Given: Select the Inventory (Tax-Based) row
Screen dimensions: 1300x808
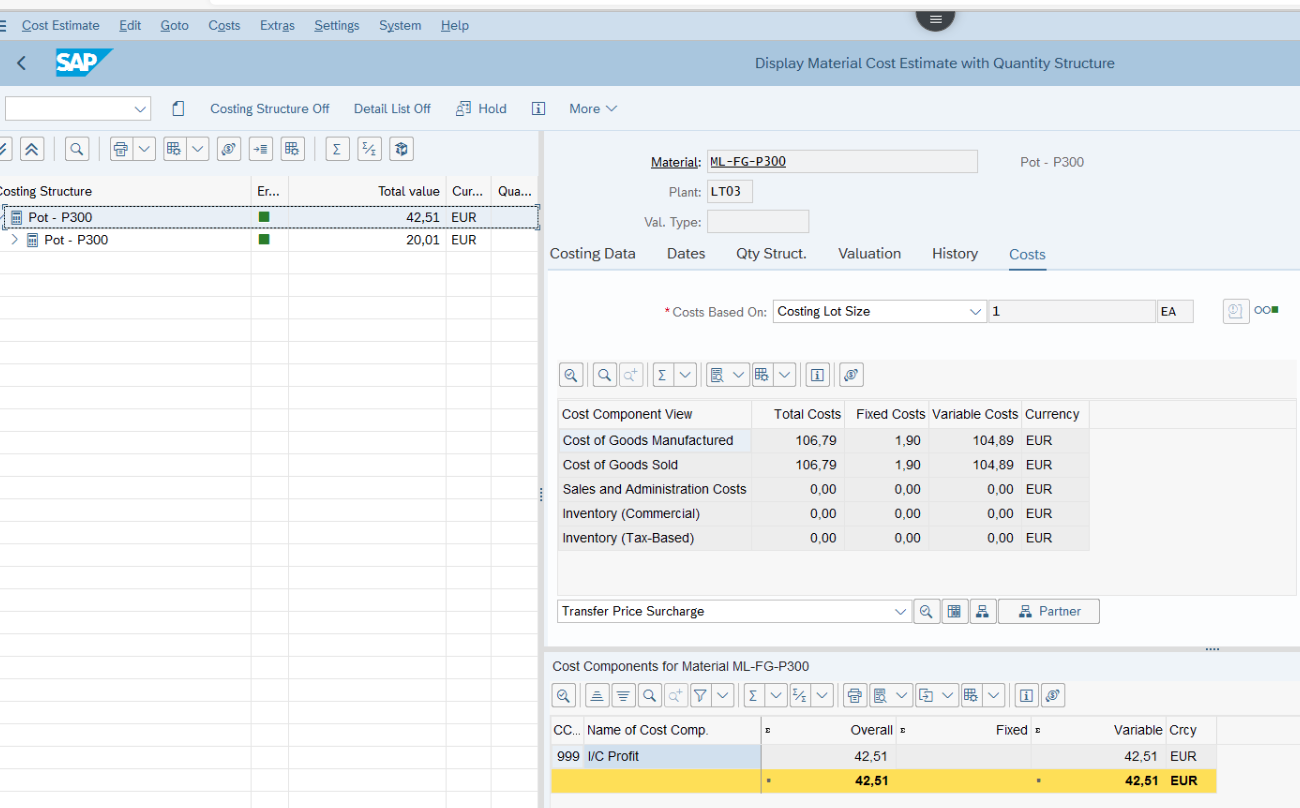Looking at the screenshot, I should (823, 538).
